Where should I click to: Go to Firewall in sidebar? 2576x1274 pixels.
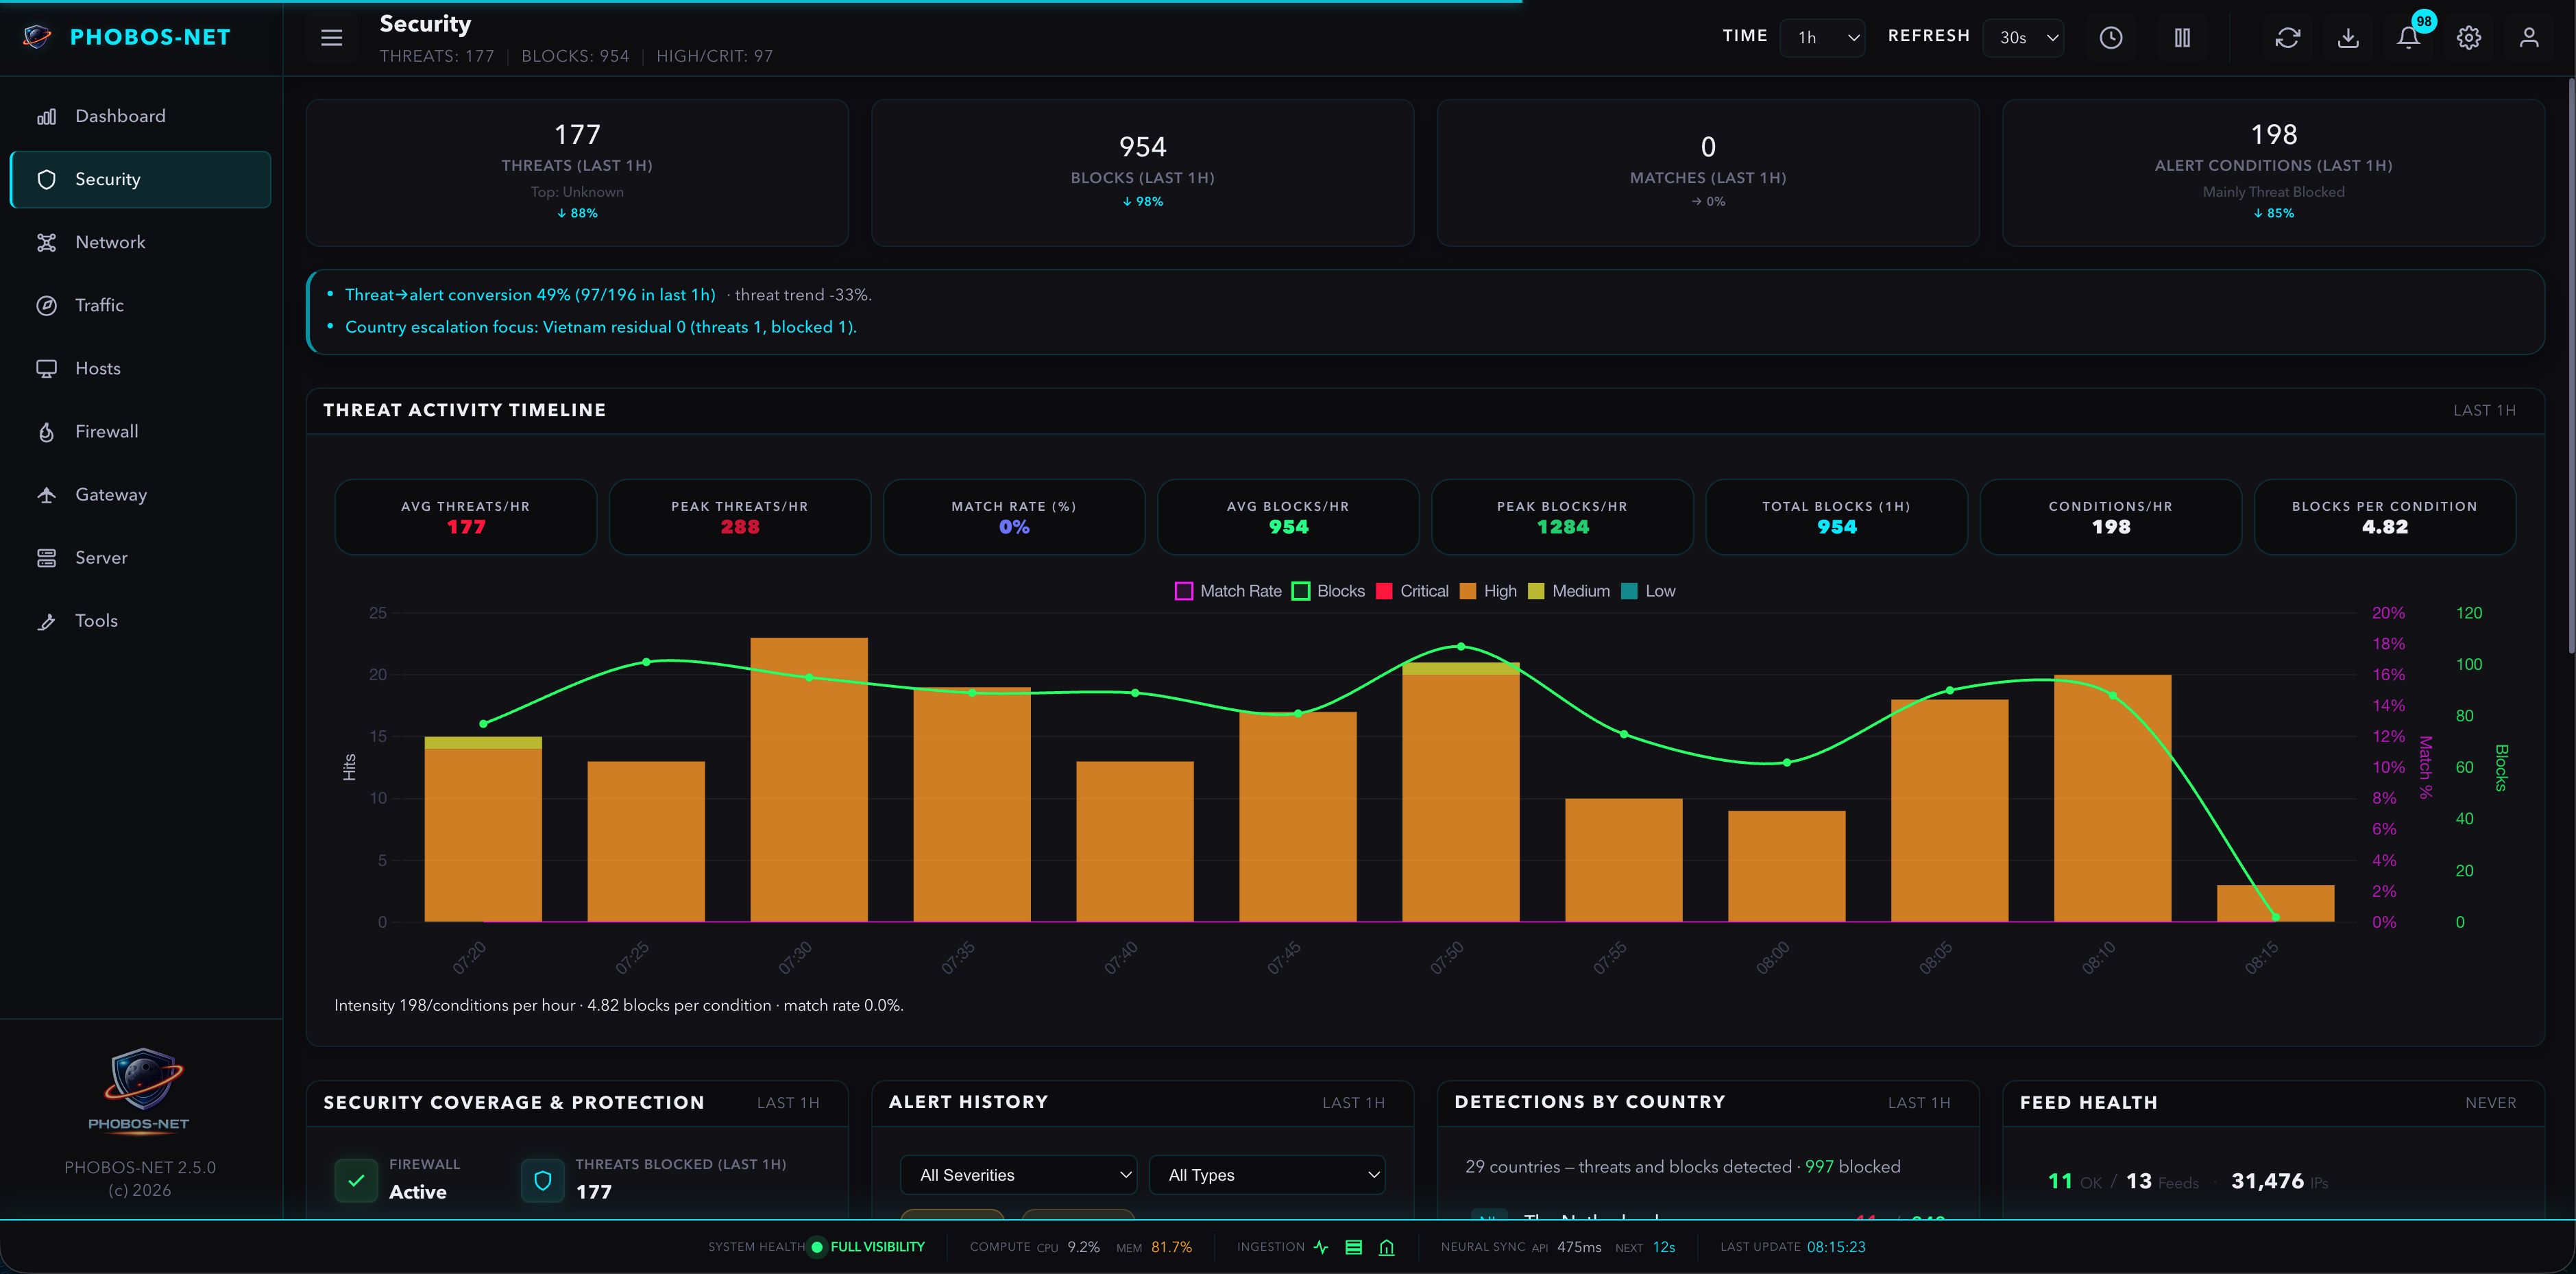click(x=106, y=432)
